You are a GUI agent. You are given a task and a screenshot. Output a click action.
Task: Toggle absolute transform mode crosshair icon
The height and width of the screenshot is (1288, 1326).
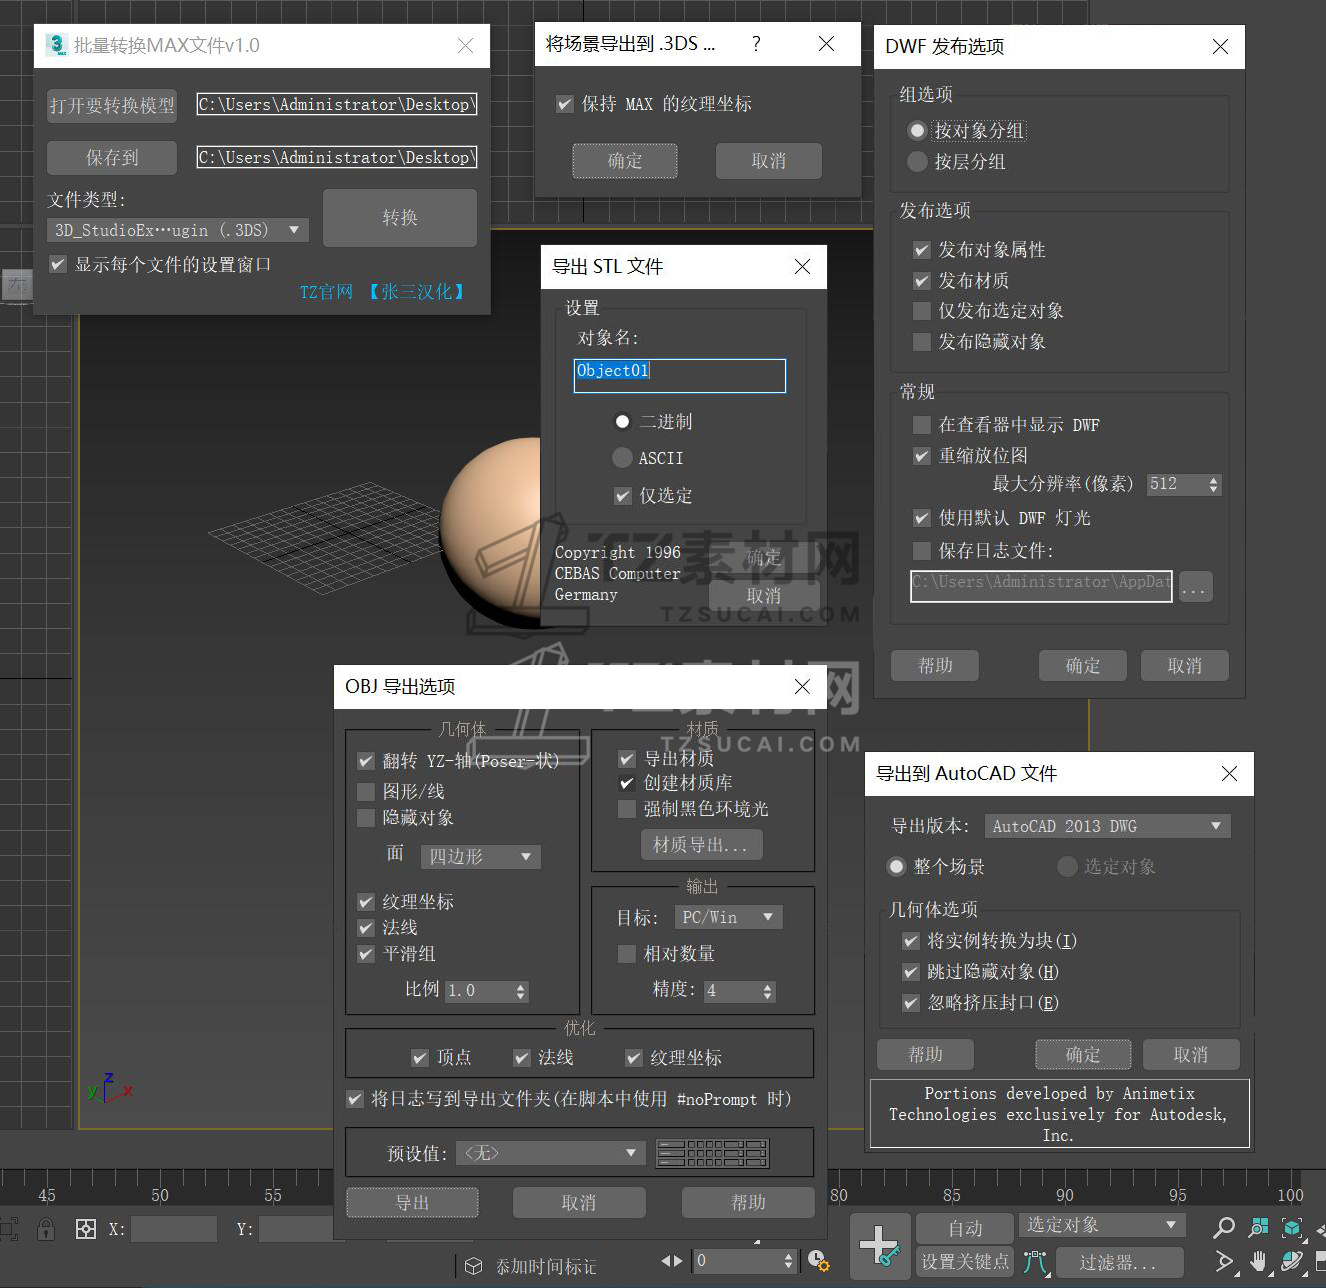[86, 1229]
